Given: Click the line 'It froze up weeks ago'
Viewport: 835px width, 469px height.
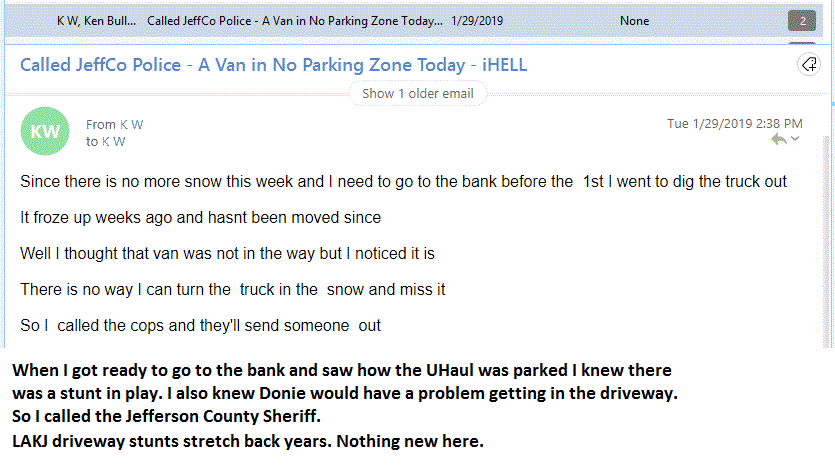Looking at the screenshot, I should (200, 217).
